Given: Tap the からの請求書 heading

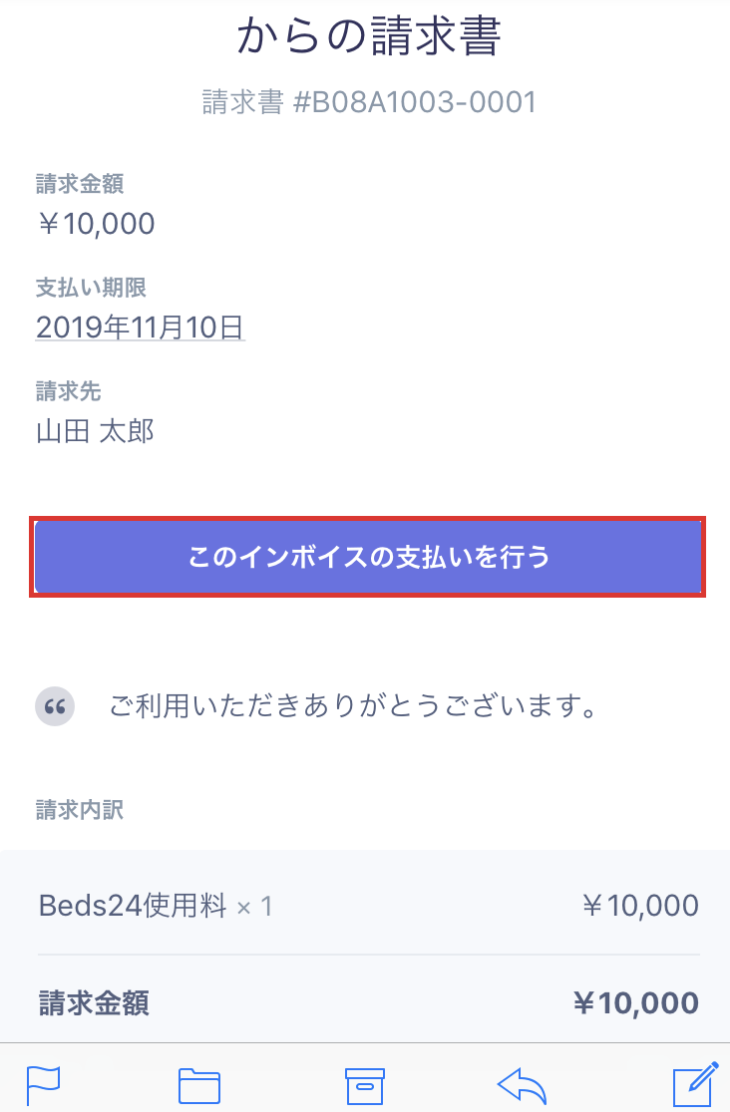Looking at the screenshot, I should point(369,37).
